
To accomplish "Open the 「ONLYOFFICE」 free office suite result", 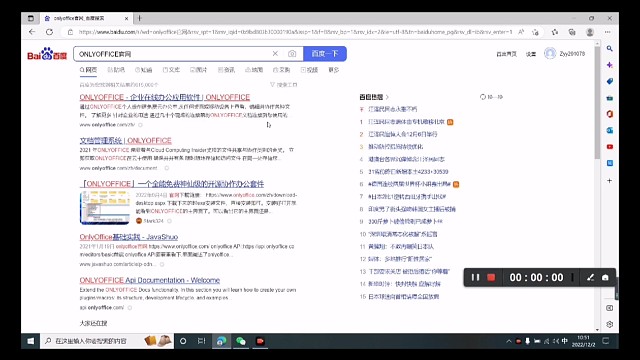I will tap(172, 184).
